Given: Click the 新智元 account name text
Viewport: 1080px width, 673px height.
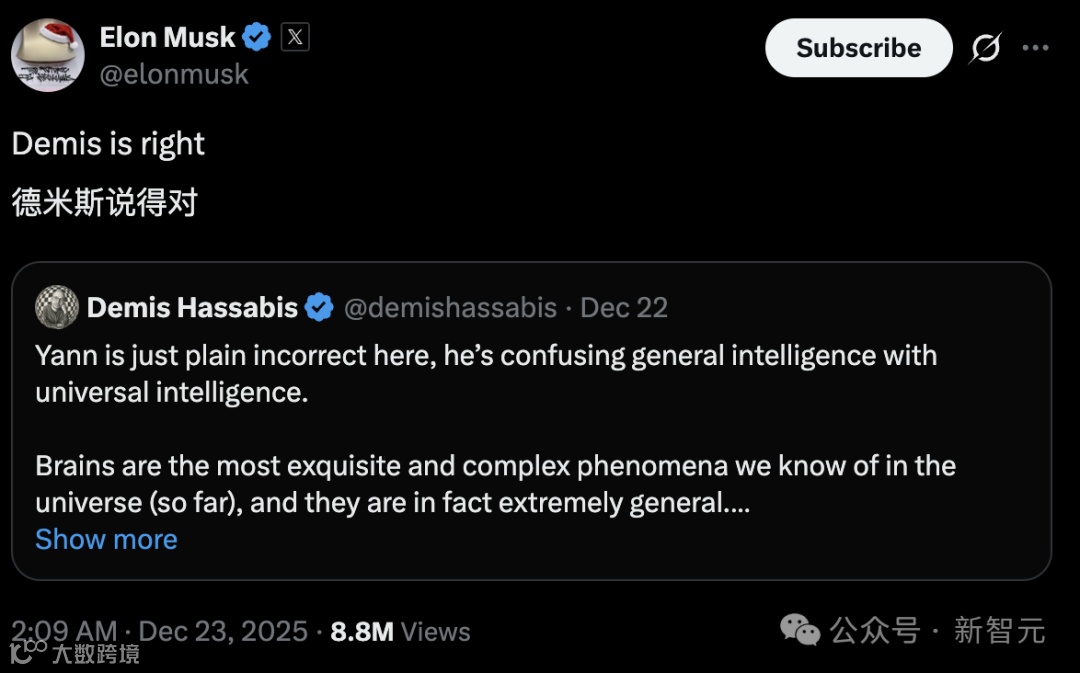Looking at the screenshot, I should 999,630.
